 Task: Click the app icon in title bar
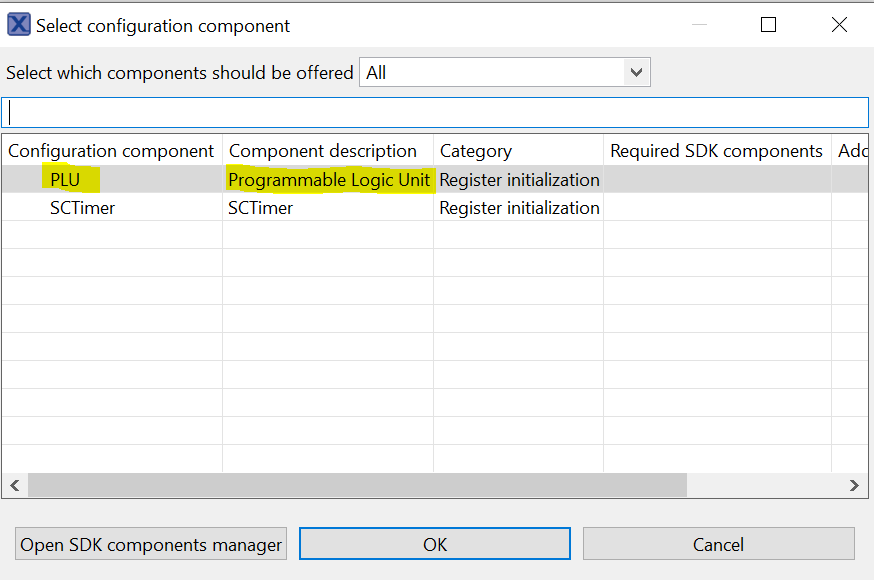[18, 25]
